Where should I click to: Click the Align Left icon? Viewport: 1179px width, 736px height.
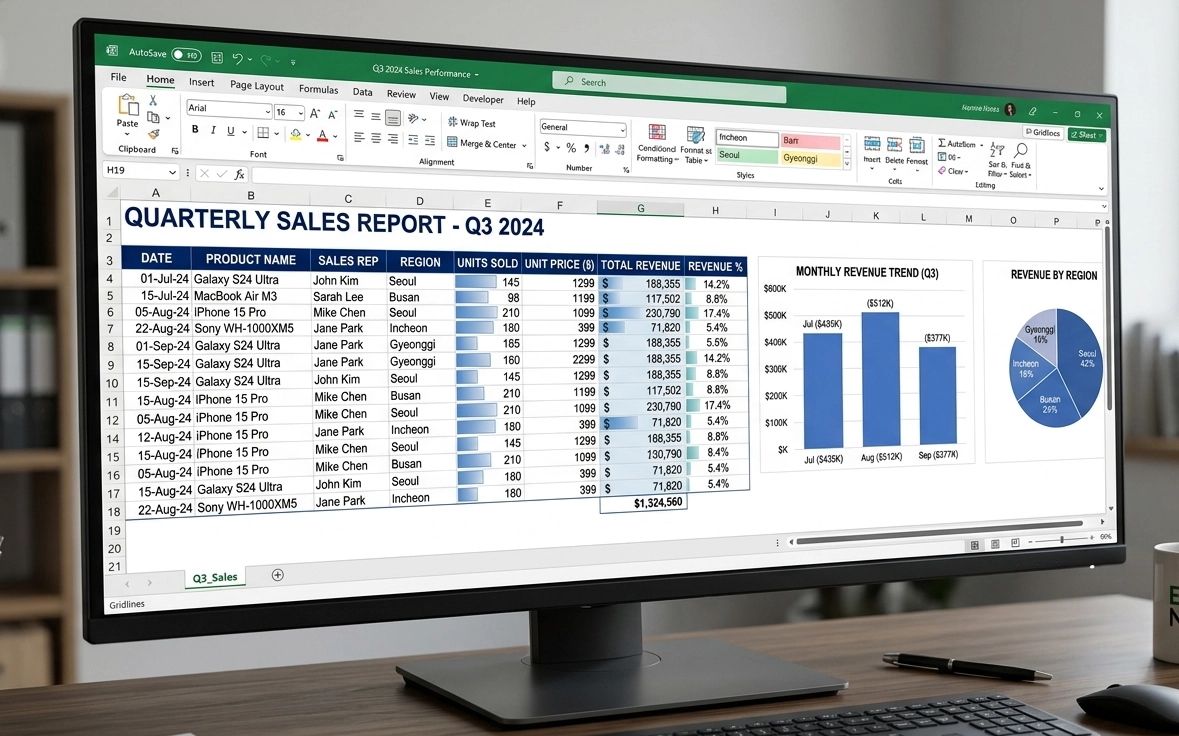pos(359,138)
